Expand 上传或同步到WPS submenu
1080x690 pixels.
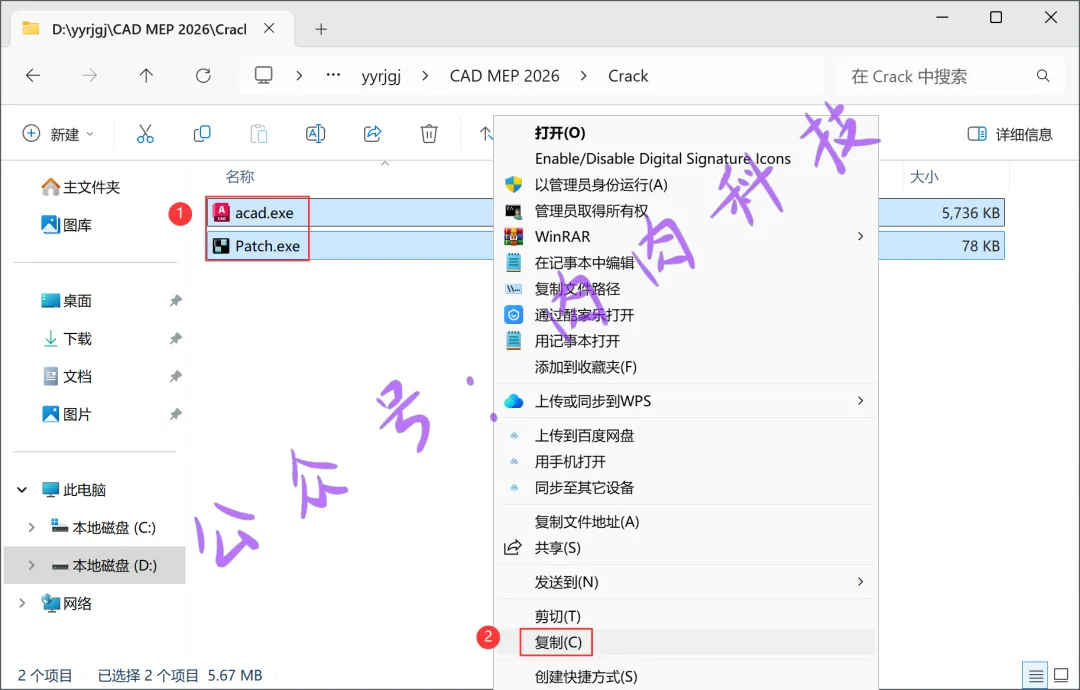coord(860,401)
